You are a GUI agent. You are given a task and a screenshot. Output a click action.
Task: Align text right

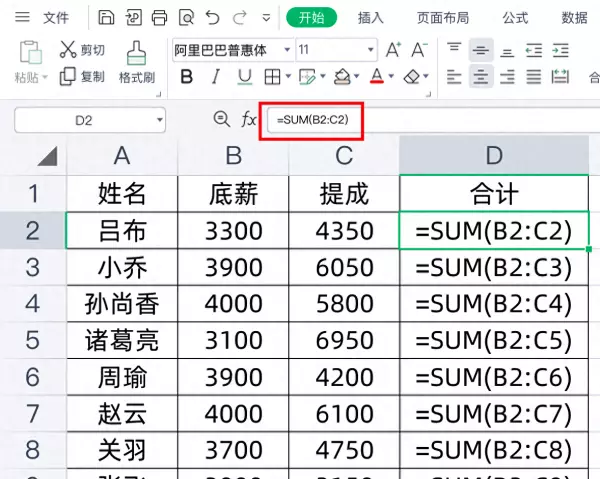[x=507, y=77]
